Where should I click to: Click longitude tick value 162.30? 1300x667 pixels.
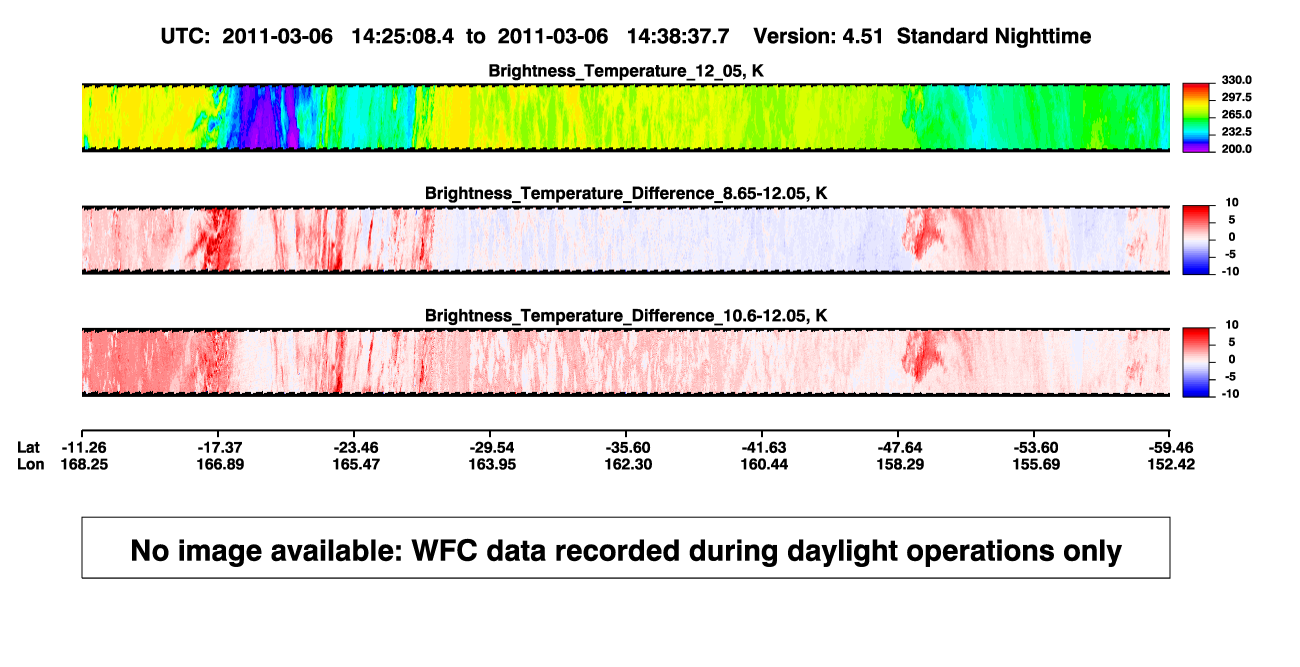click(x=628, y=464)
